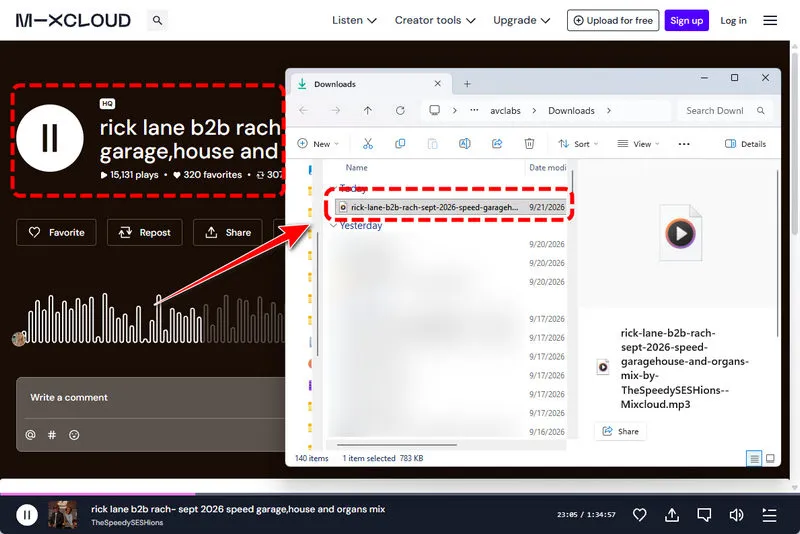Open the breadcrumb ellipsis overflow
Screen dimensions: 800x534
[474, 110]
